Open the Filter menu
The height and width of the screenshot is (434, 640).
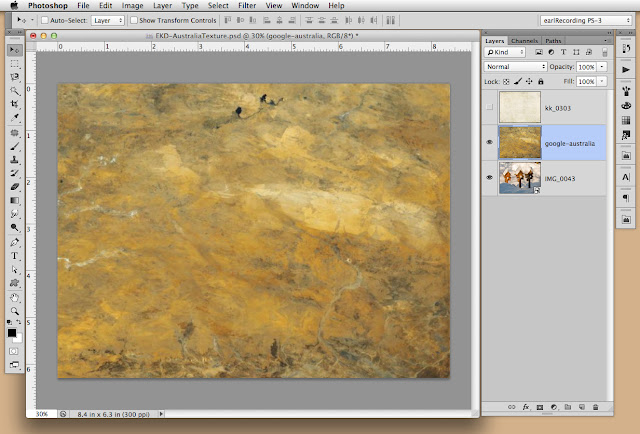tap(247, 6)
